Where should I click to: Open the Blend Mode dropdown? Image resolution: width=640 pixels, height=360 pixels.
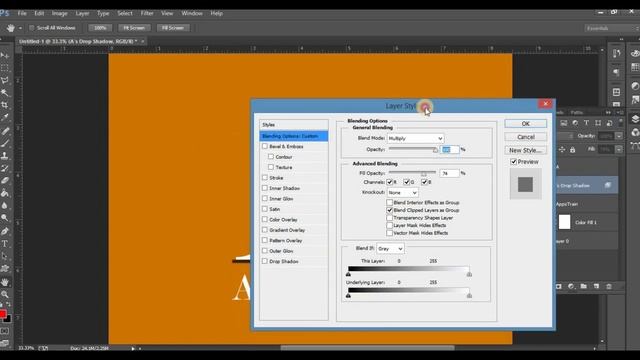pos(415,138)
